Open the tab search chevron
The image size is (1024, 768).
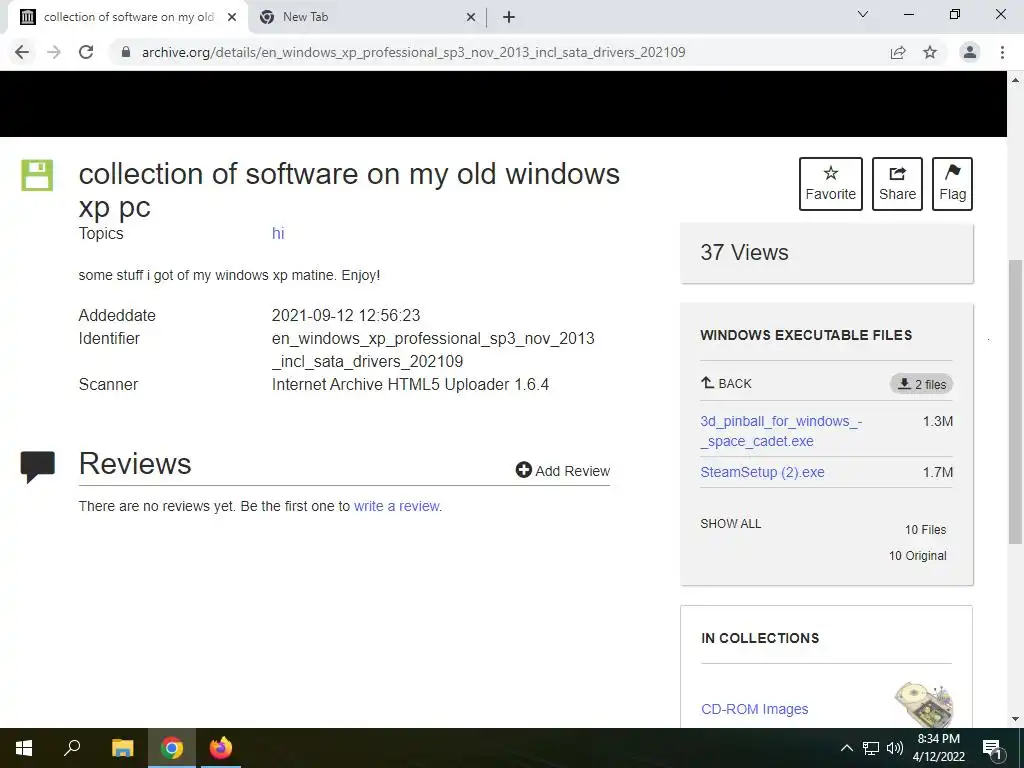[x=863, y=14]
